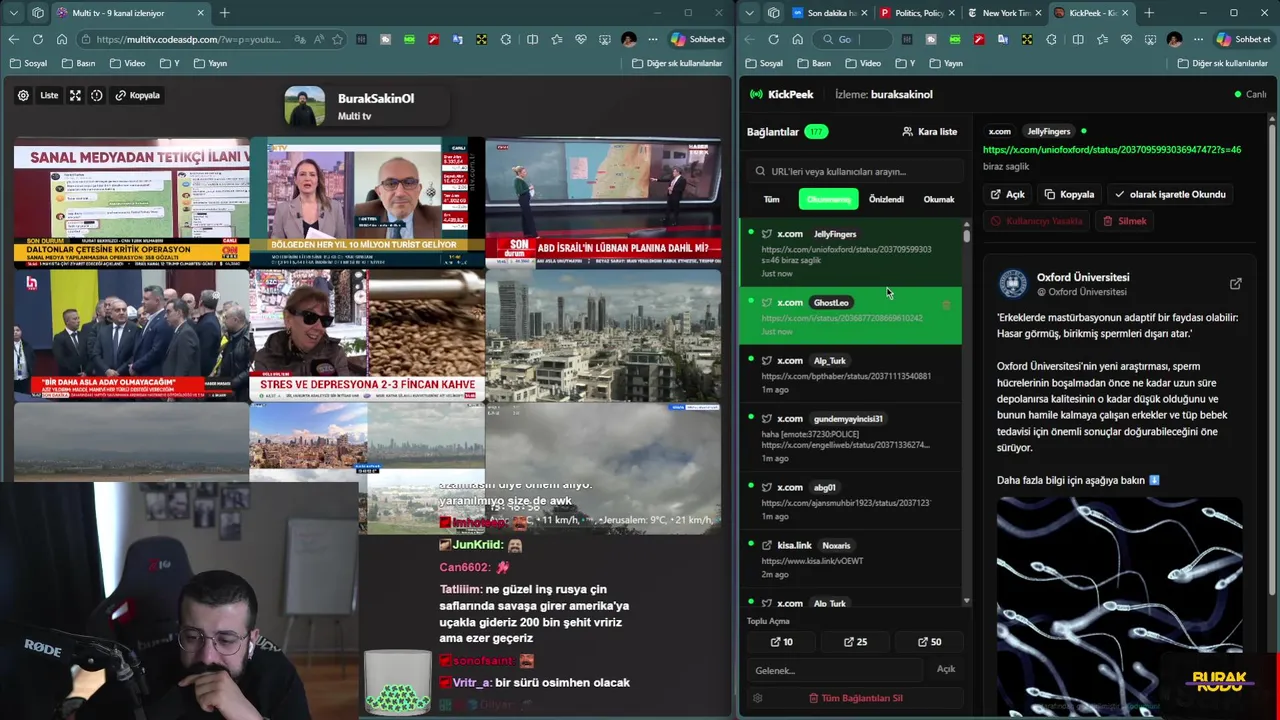Select the ABD İSRAİL'İN LÜBNAN PLANINA channel
1280x720 pixels.
[603, 203]
